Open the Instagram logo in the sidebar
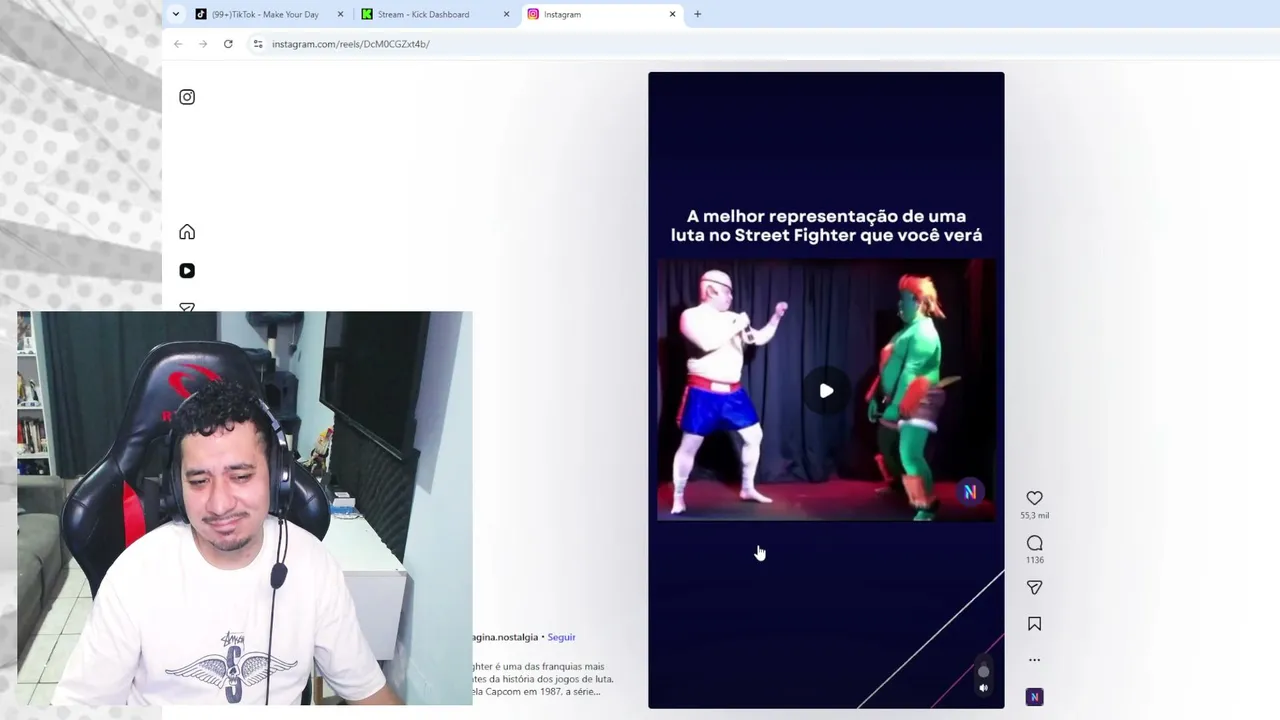The image size is (1280, 720). coord(187,97)
